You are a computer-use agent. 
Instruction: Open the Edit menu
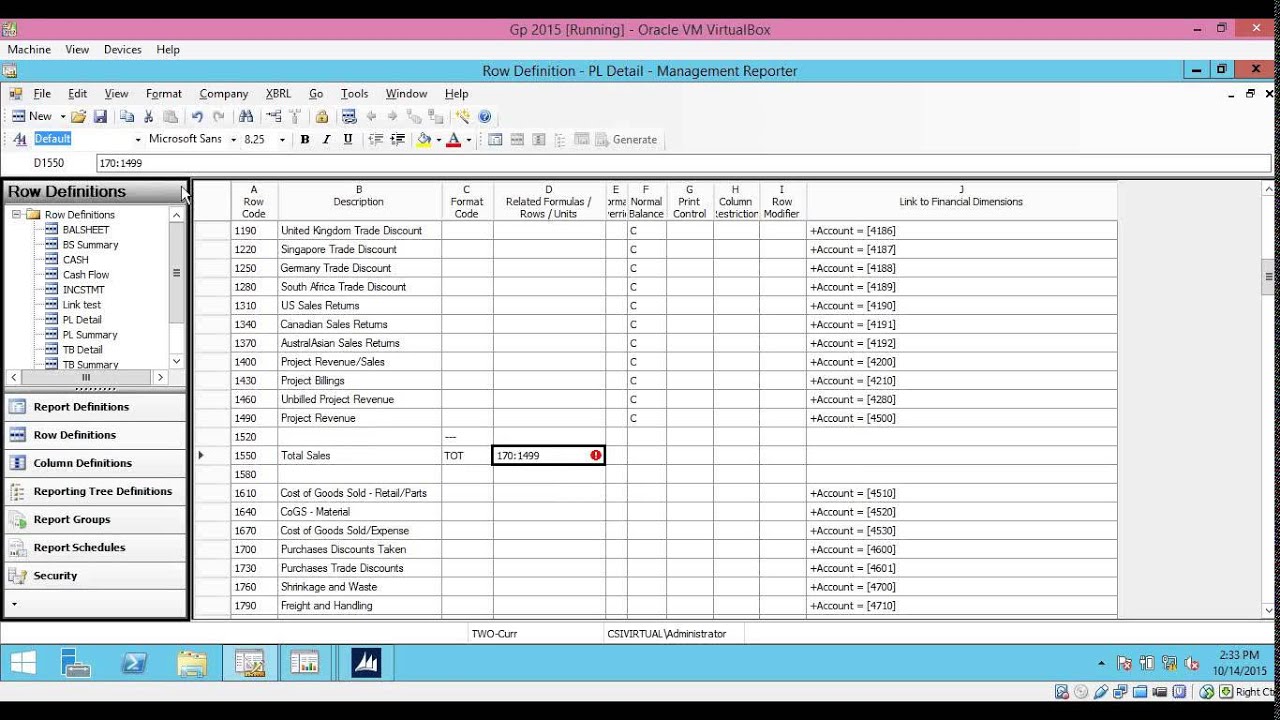pos(78,94)
